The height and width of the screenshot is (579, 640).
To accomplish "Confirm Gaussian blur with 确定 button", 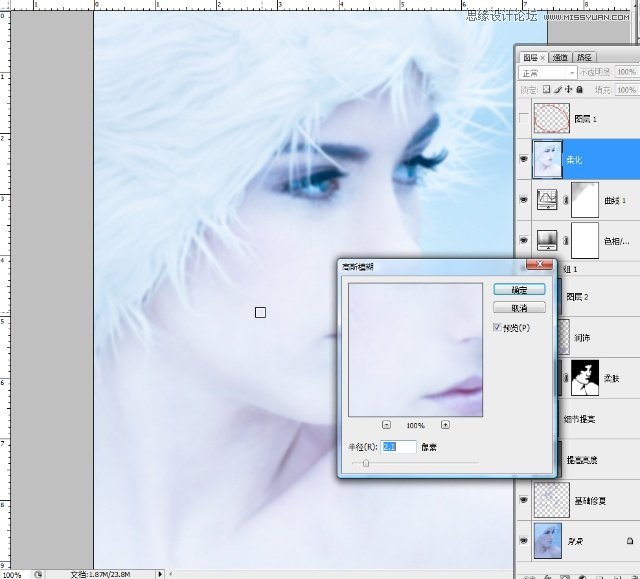I will coord(519,290).
